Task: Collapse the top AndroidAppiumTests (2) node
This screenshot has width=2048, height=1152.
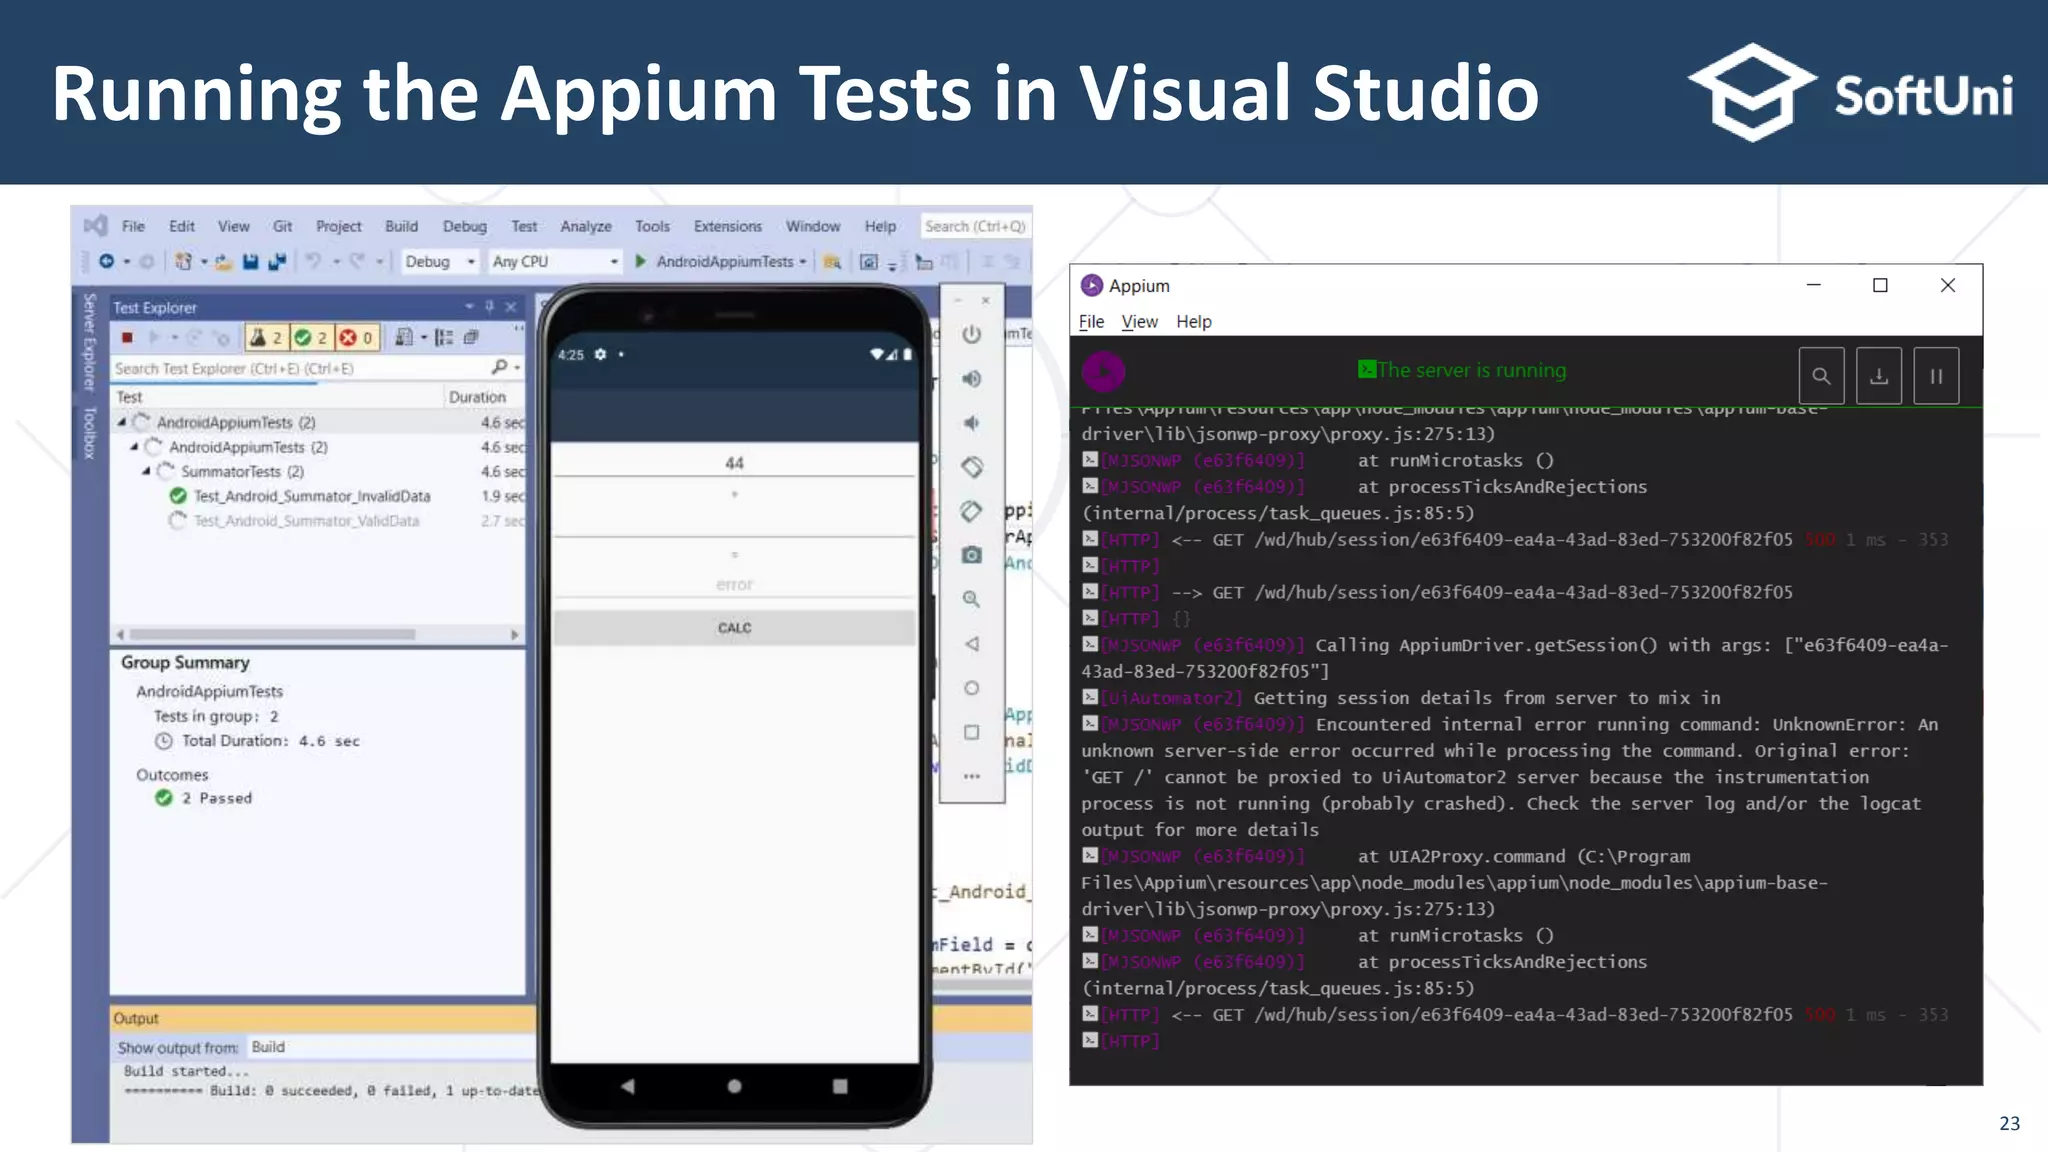Action: pos(122,422)
